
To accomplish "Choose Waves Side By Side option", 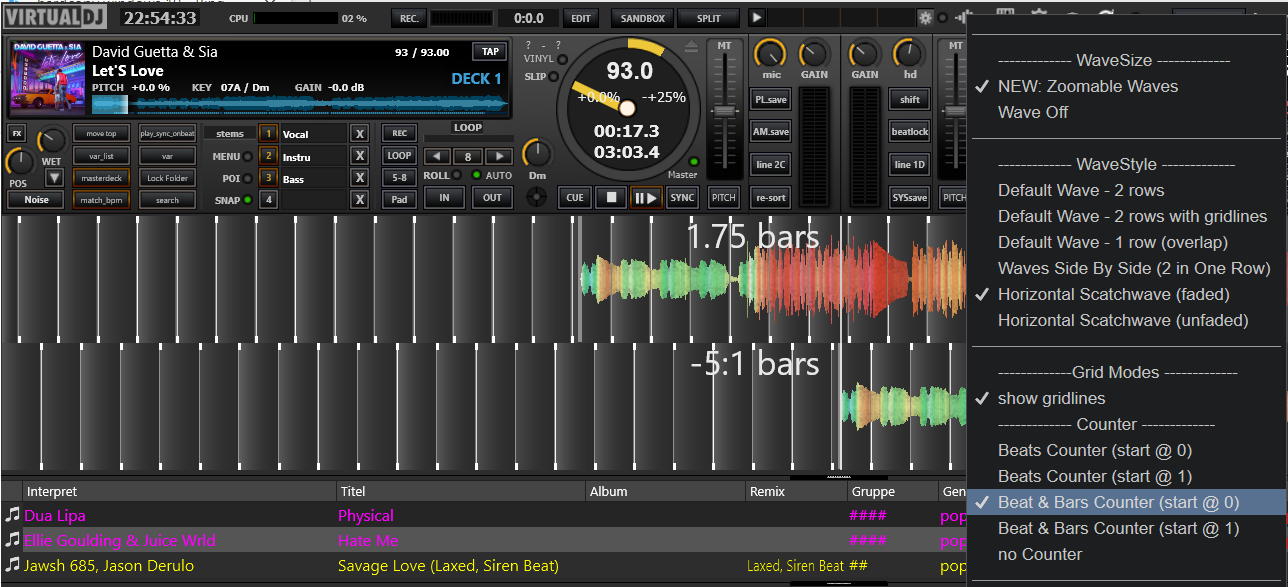I will (x=1134, y=268).
